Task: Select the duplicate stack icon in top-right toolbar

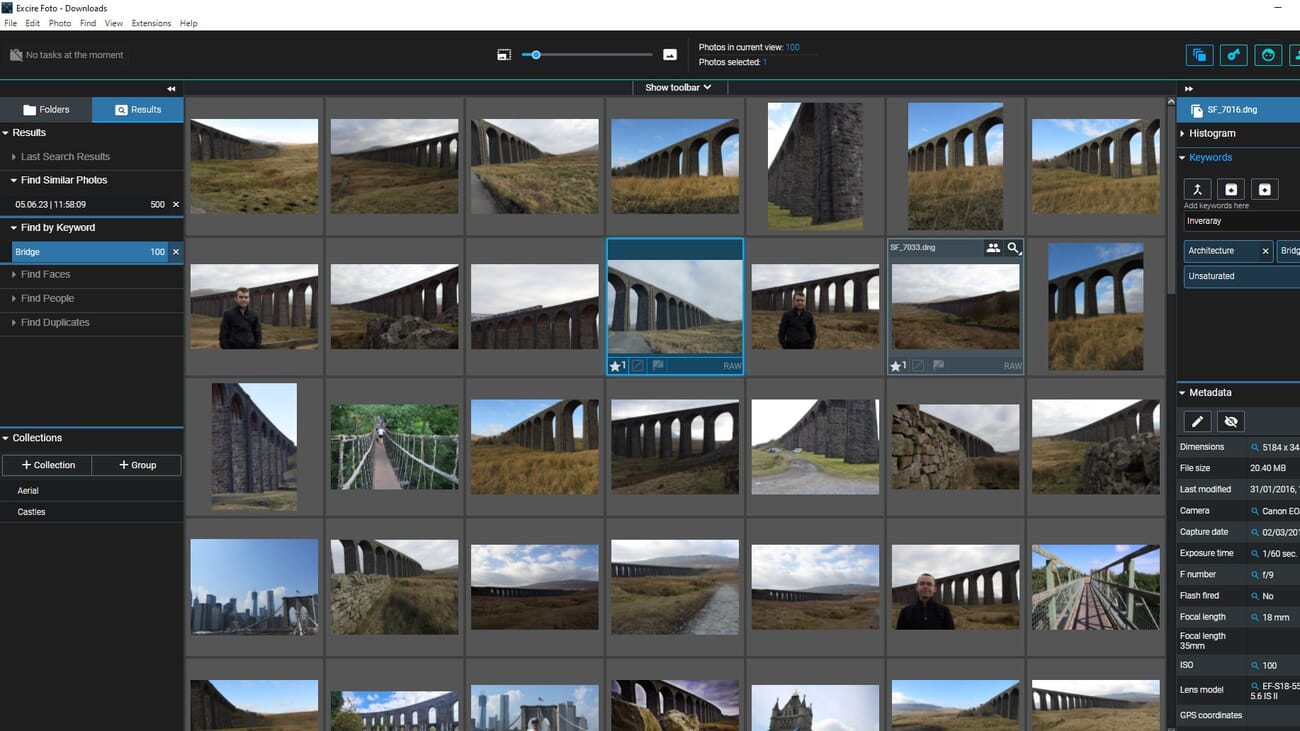Action: click(1199, 55)
